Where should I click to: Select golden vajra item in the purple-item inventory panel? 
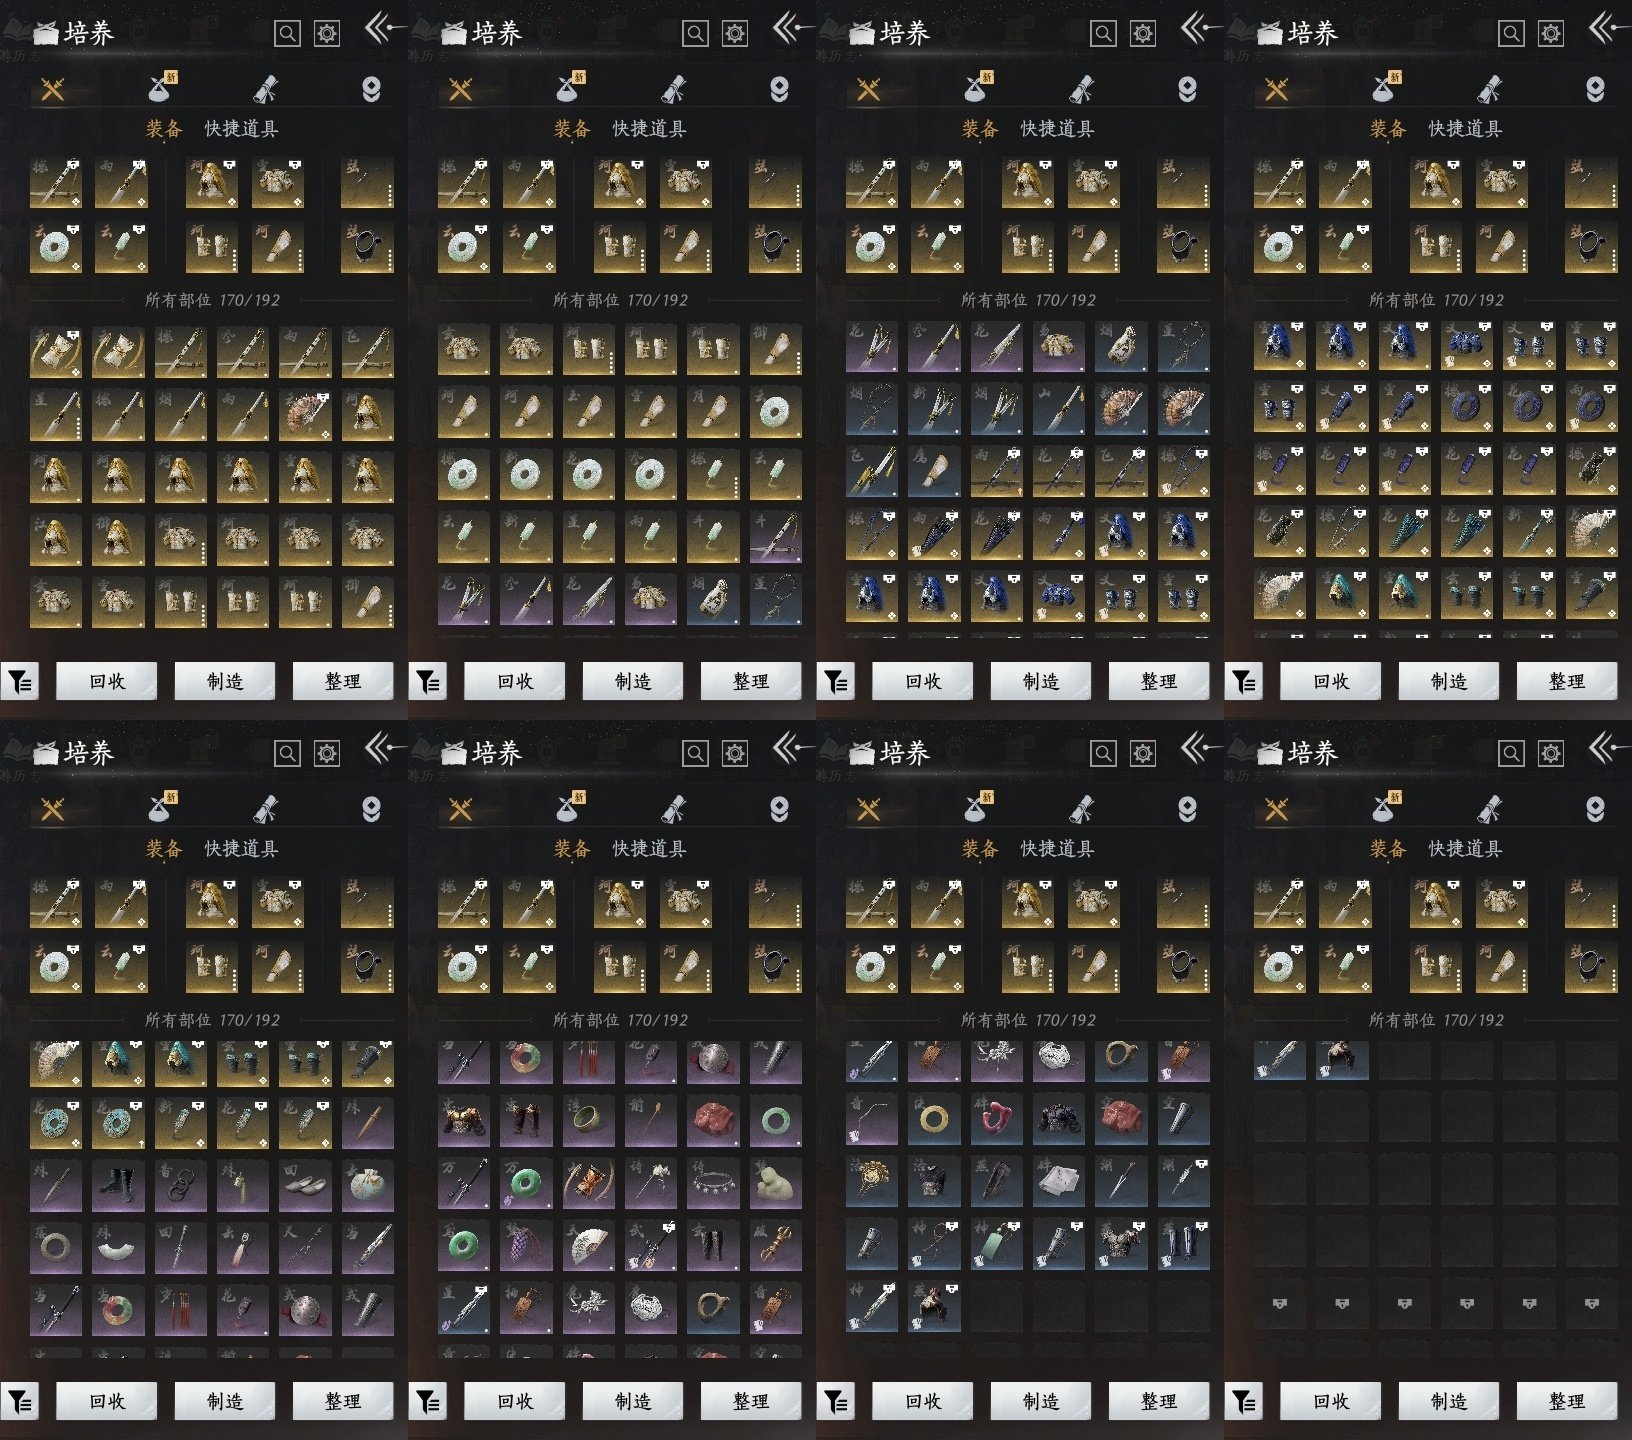coord(775,1246)
